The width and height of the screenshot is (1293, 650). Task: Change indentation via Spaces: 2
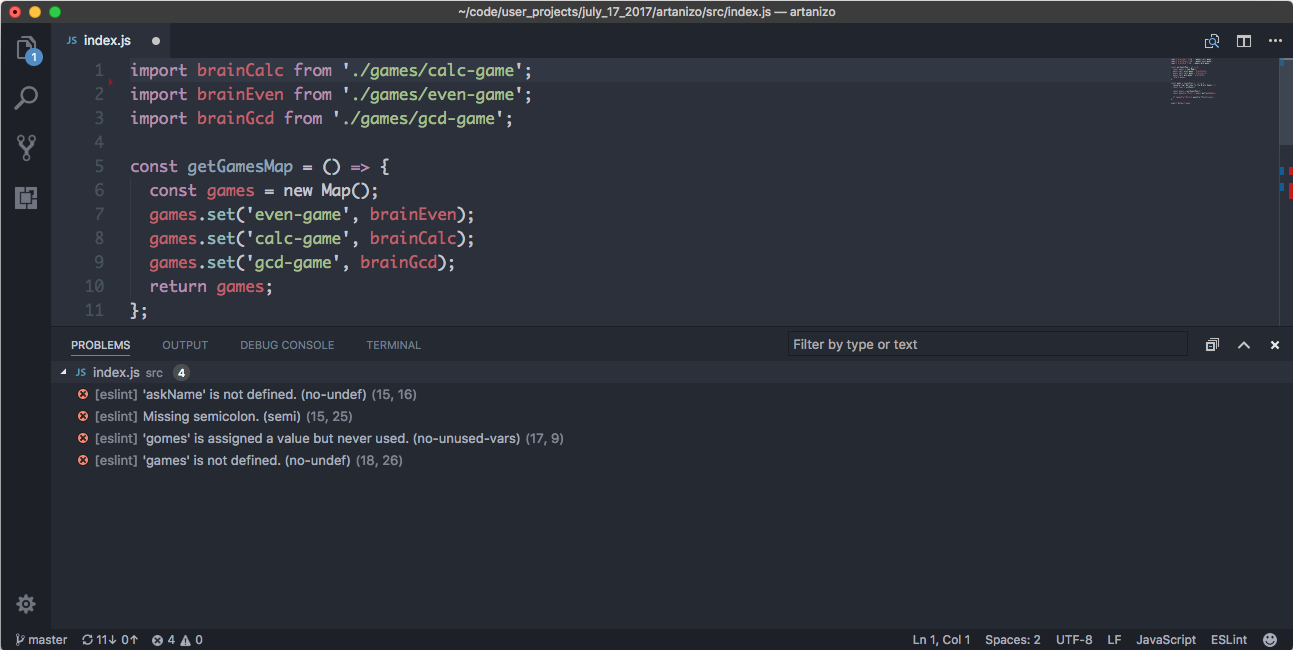pyautogui.click(x=1012, y=639)
